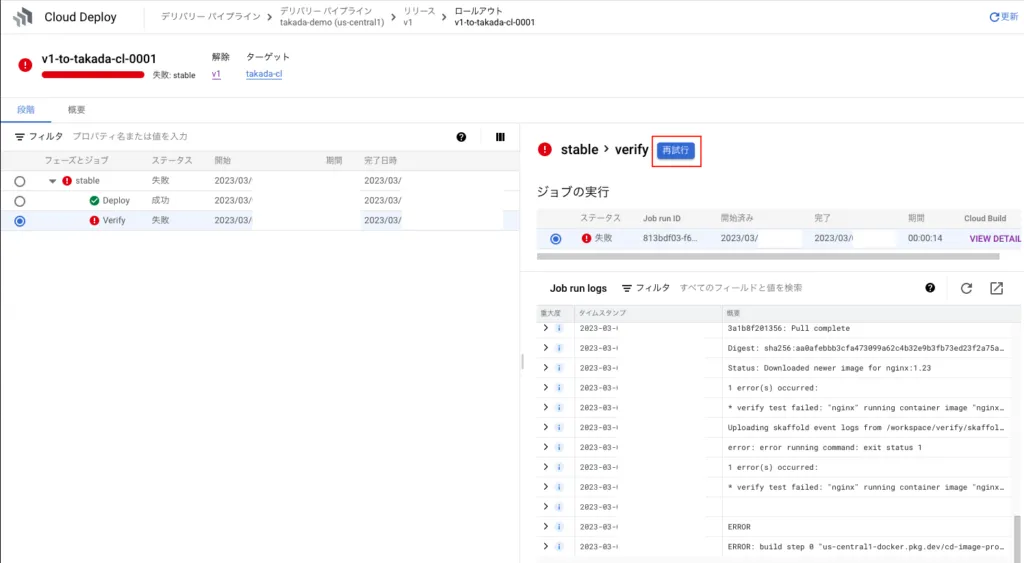Open logs in new window icon
Screen dimensions: 1024x563
coord(997,288)
